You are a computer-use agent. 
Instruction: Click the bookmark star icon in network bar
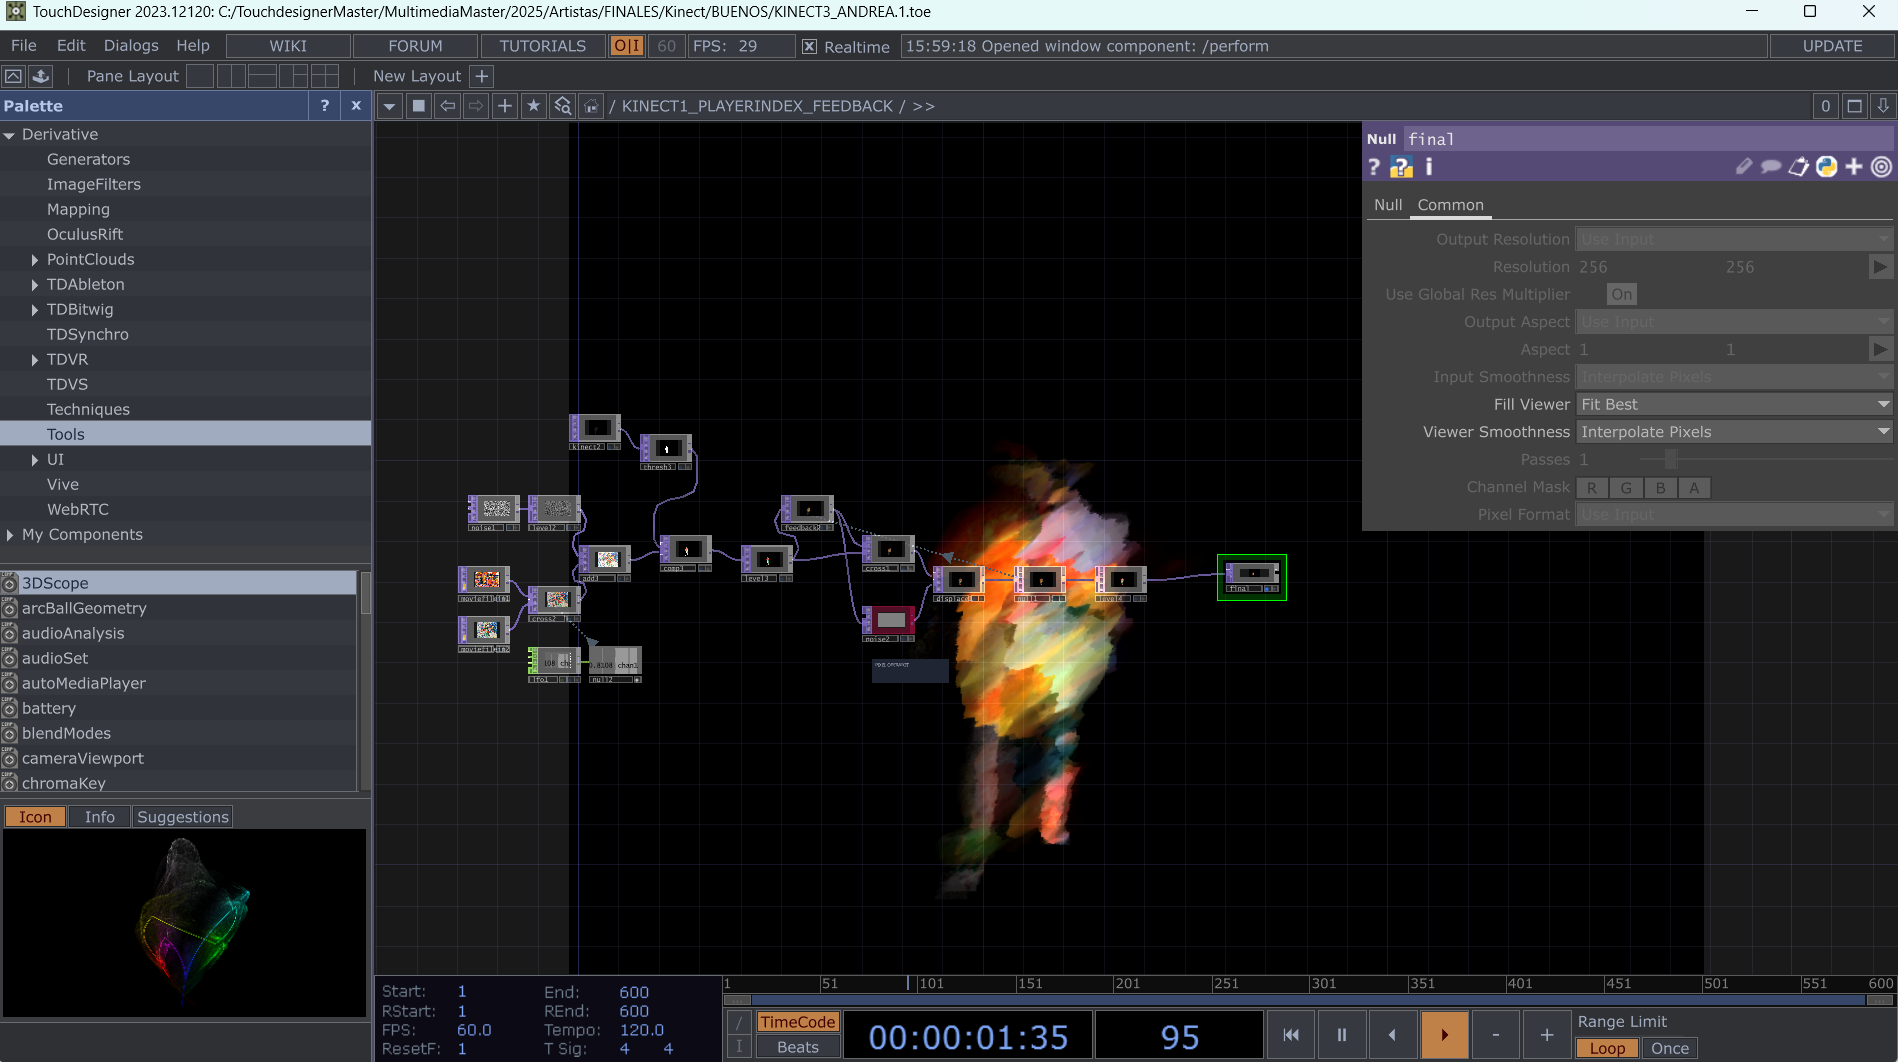[534, 106]
